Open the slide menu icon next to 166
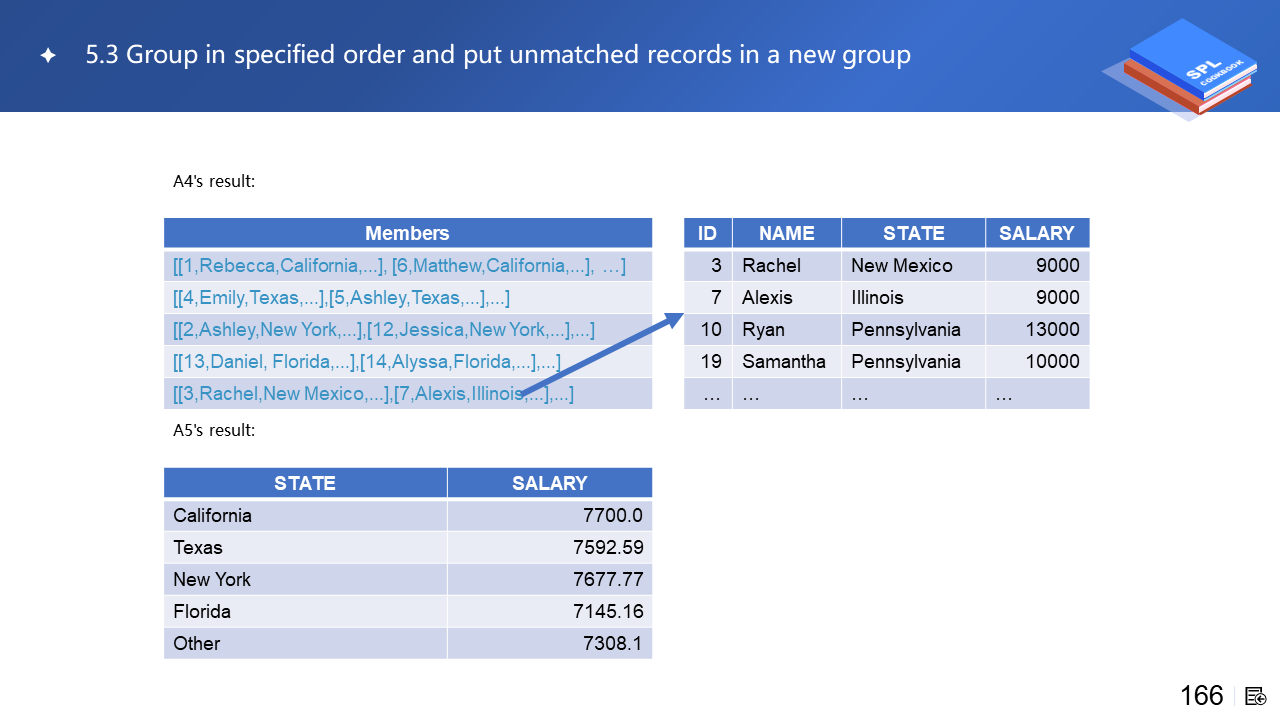The image size is (1280, 720). point(1256,696)
